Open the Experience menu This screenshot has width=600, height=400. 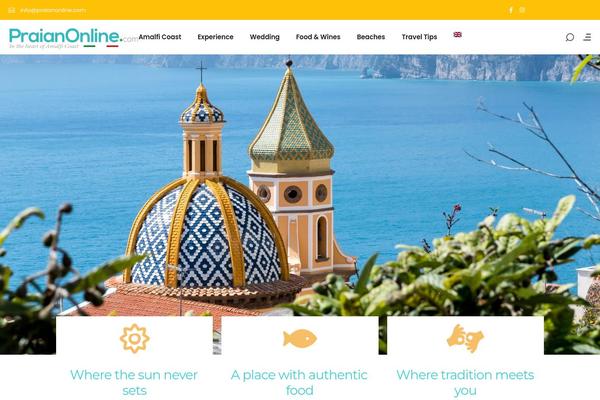pyautogui.click(x=215, y=37)
